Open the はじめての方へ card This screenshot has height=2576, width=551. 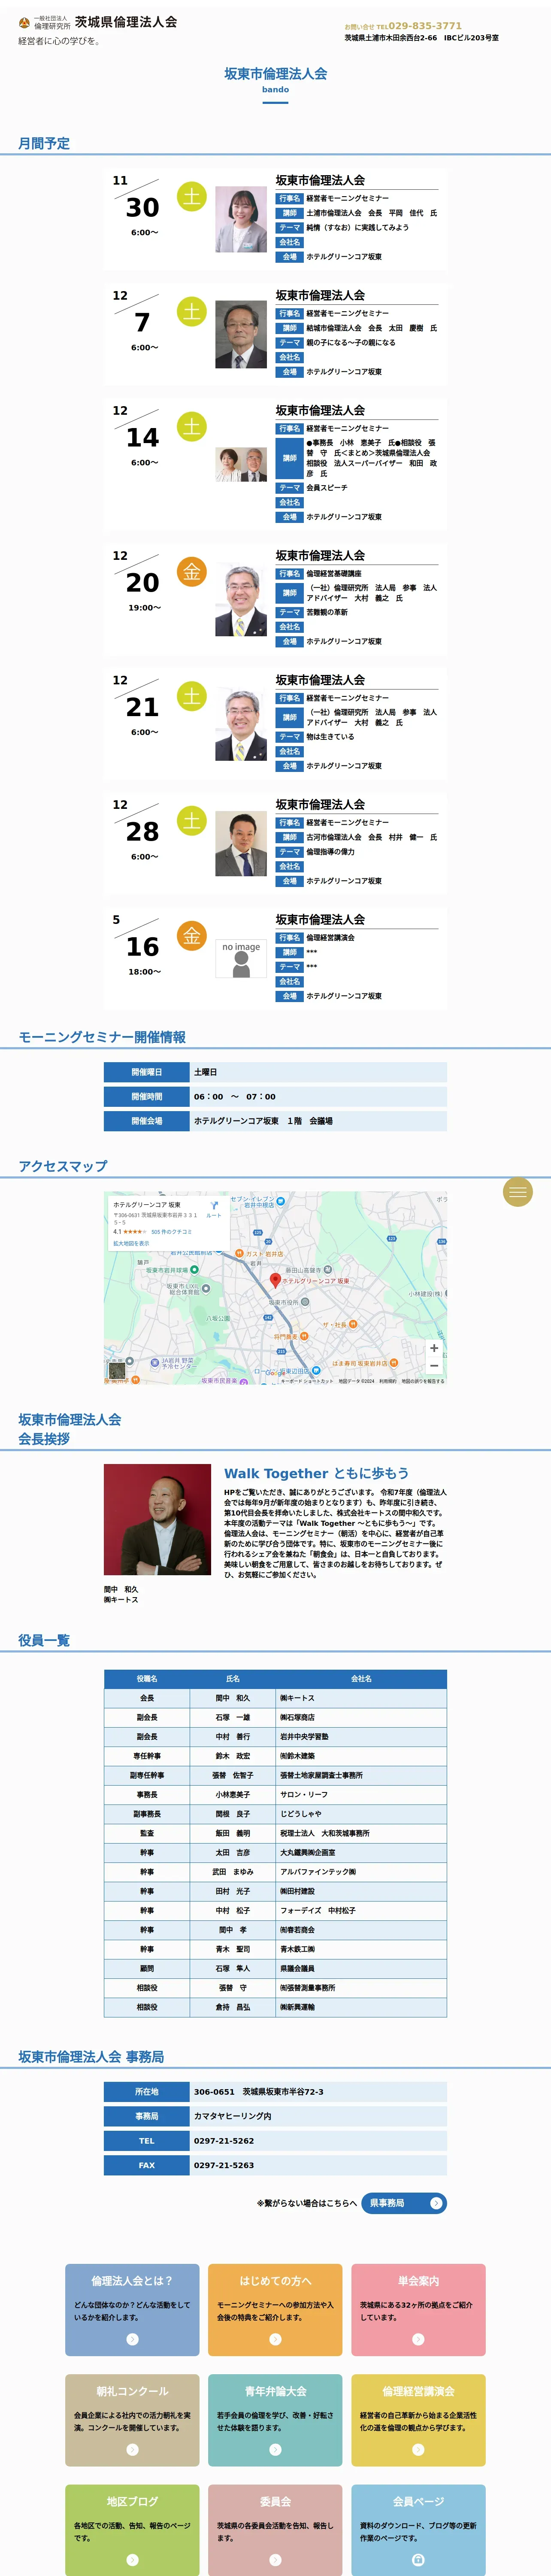[x=275, y=2309]
